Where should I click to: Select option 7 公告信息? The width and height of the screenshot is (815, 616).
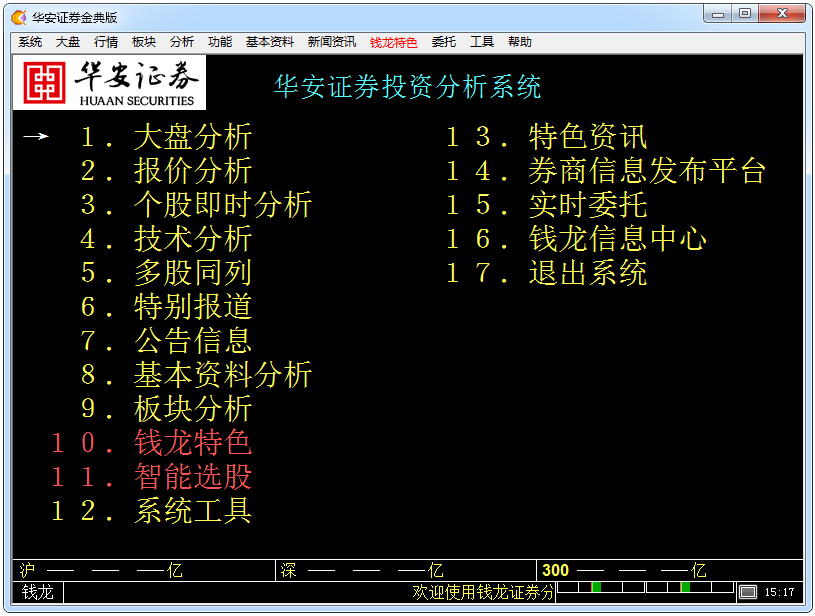166,341
